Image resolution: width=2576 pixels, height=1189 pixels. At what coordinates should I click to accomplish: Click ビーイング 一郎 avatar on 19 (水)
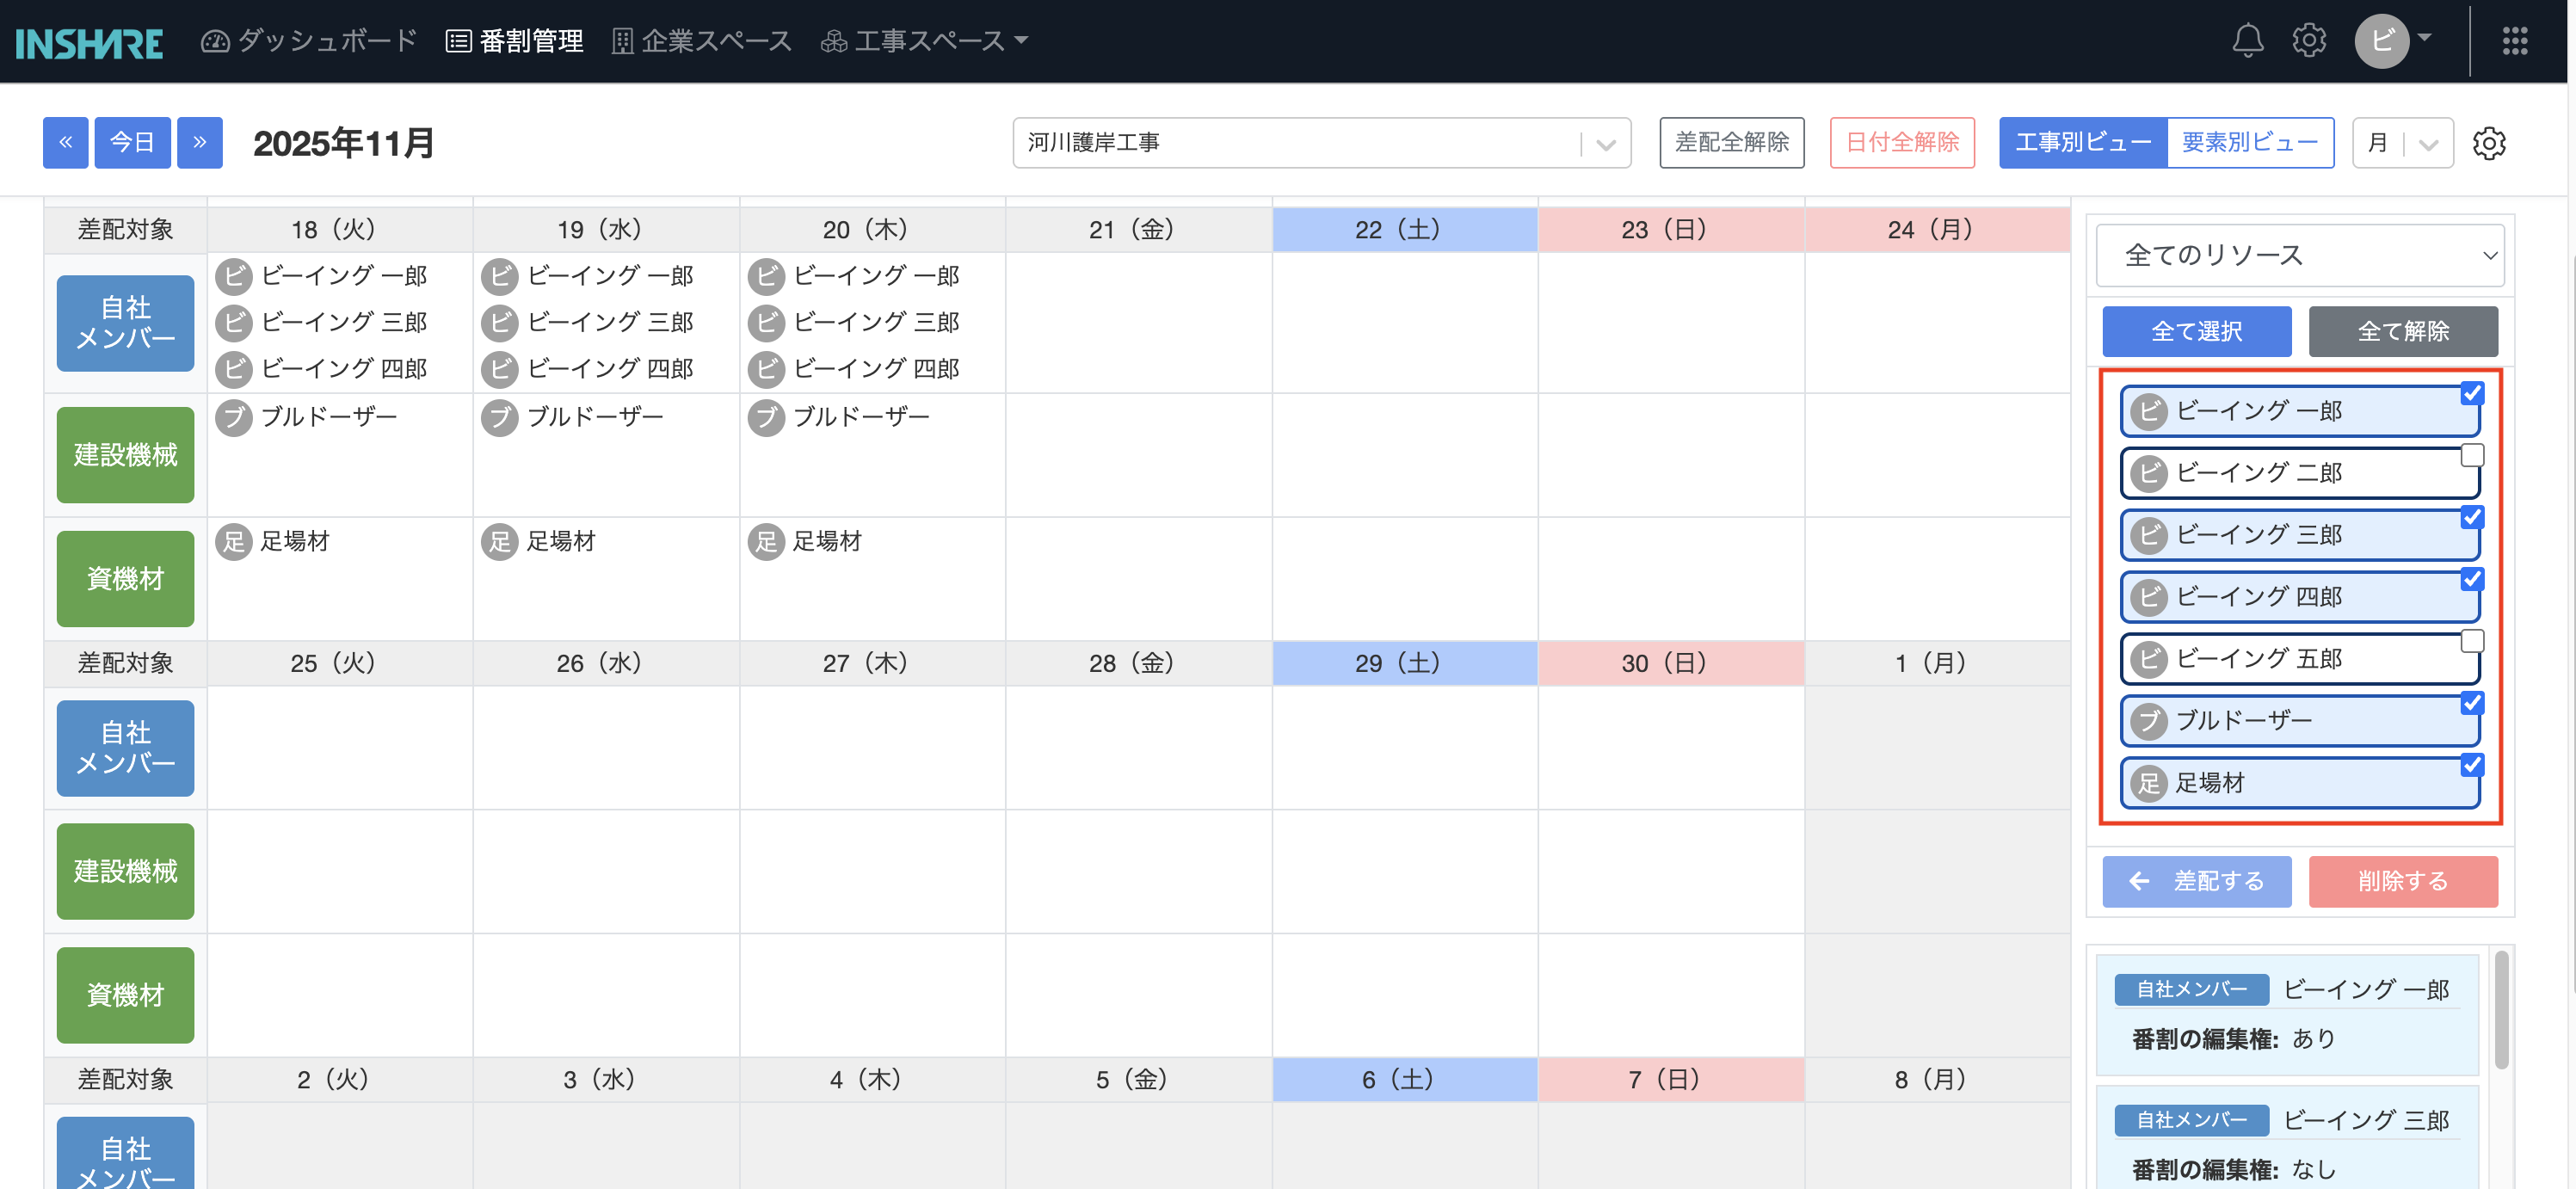coord(500,276)
